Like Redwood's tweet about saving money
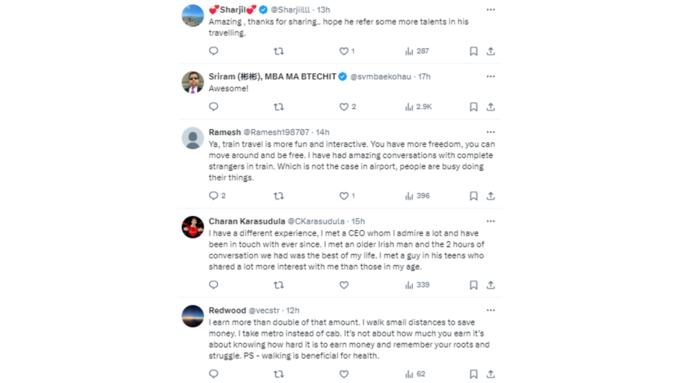 344,374
